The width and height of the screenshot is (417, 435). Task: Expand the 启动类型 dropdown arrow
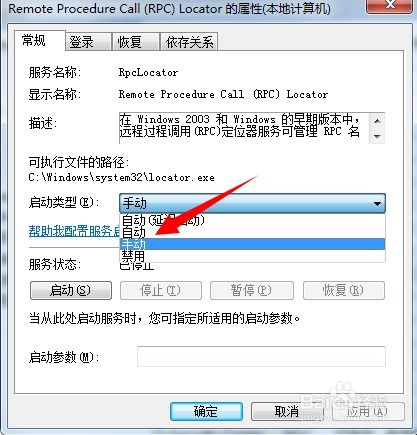(x=377, y=203)
